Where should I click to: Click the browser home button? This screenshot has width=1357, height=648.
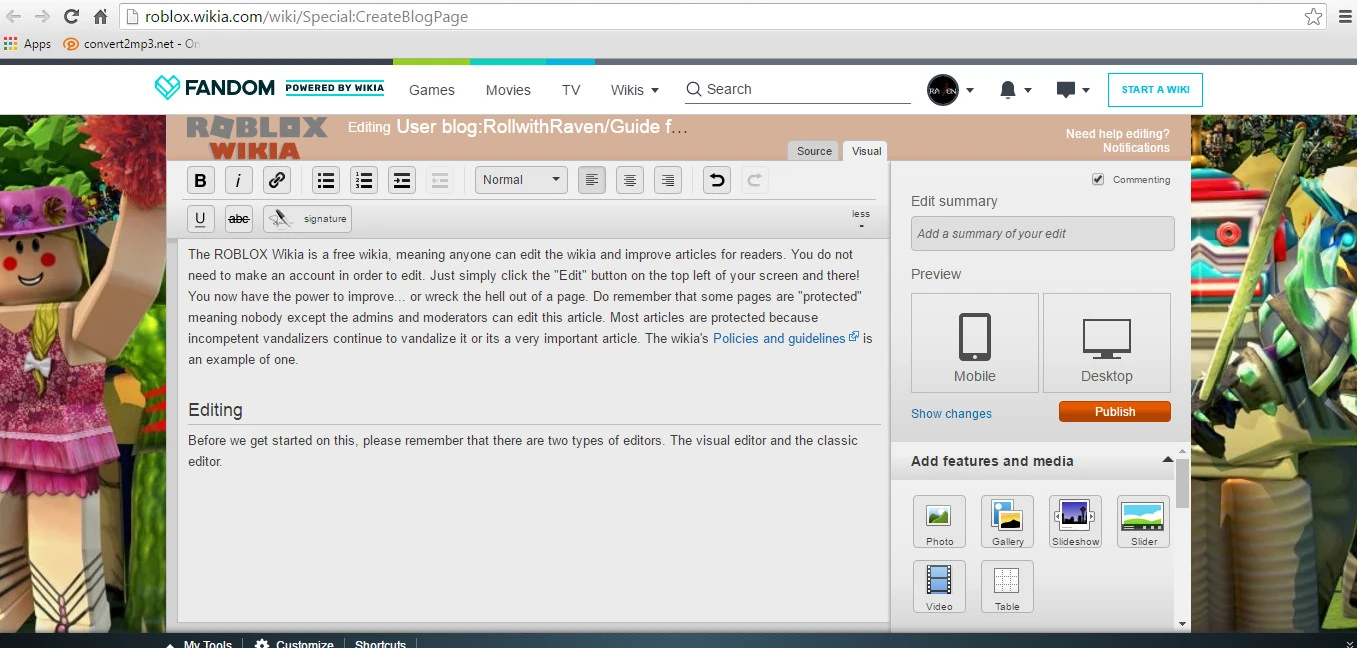(x=100, y=16)
